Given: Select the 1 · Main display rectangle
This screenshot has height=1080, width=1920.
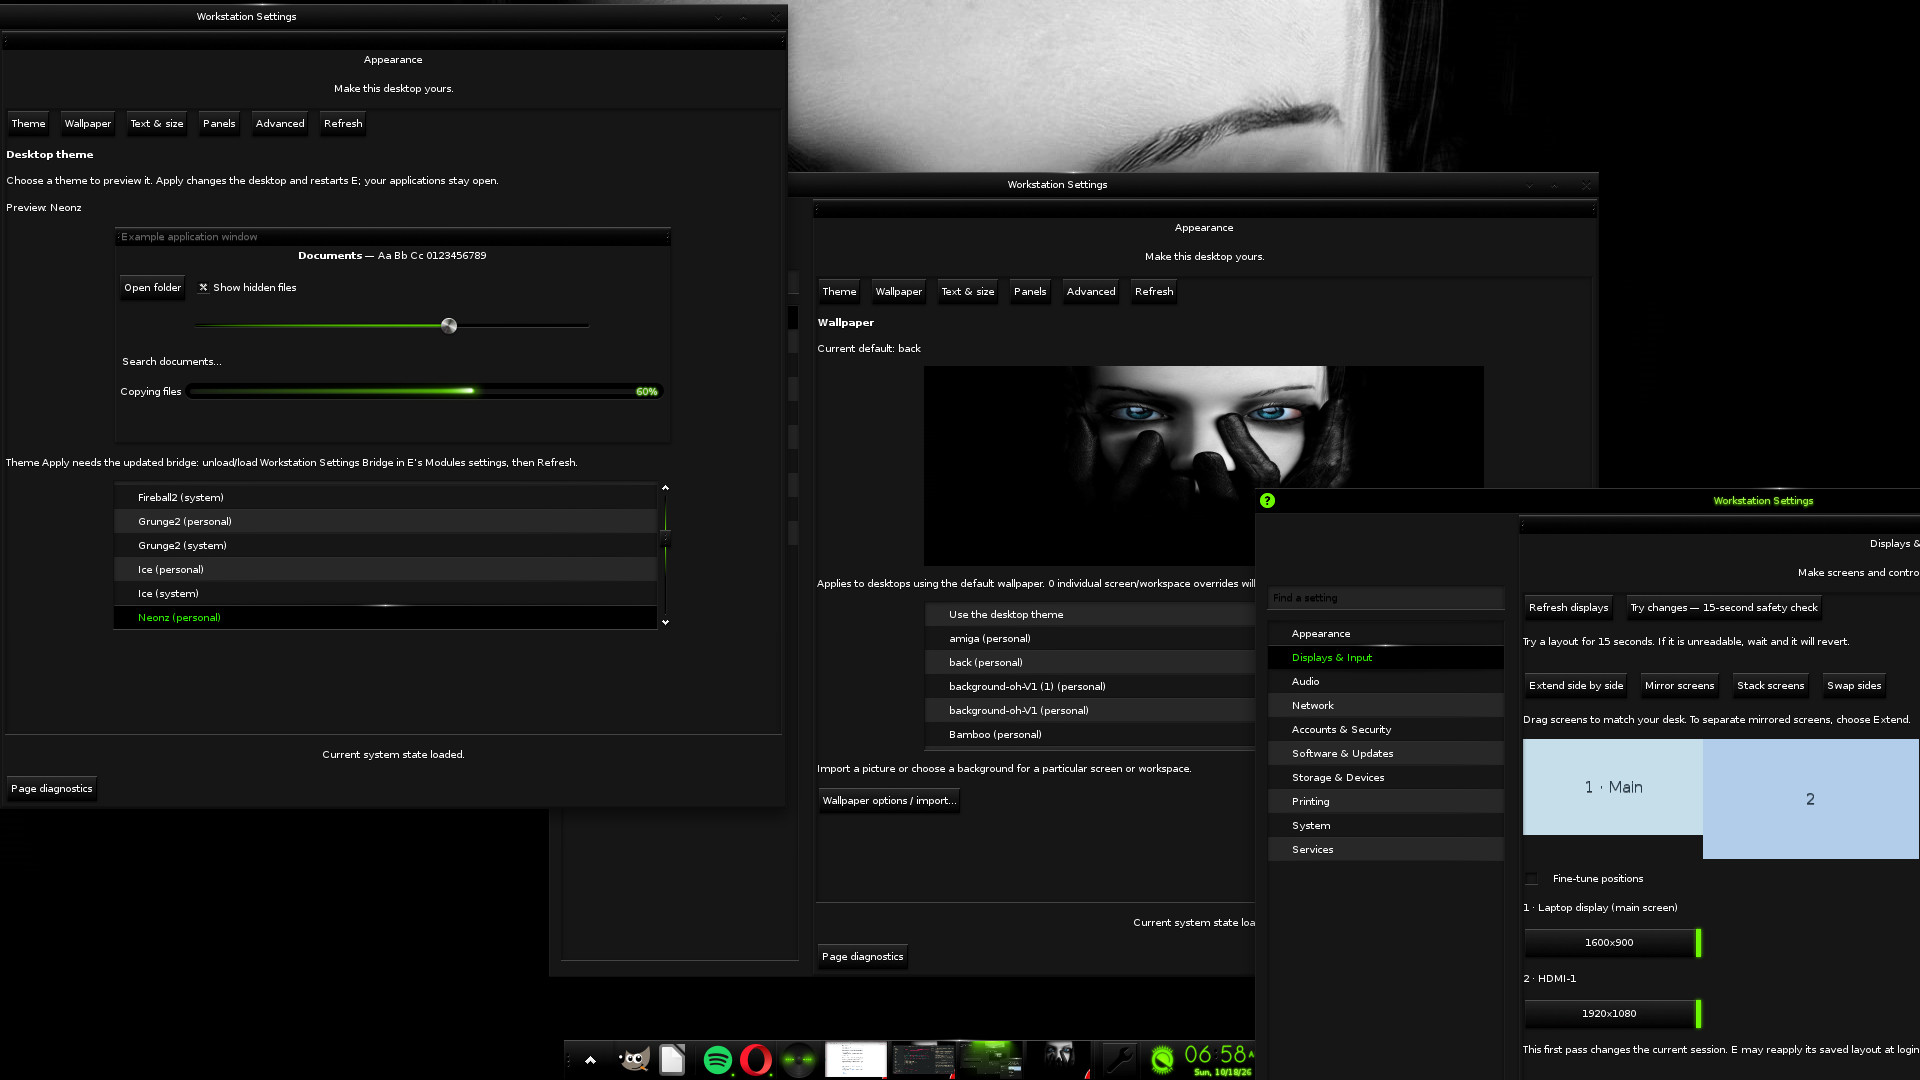Looking at the screenshot, I should (1612, 787).
